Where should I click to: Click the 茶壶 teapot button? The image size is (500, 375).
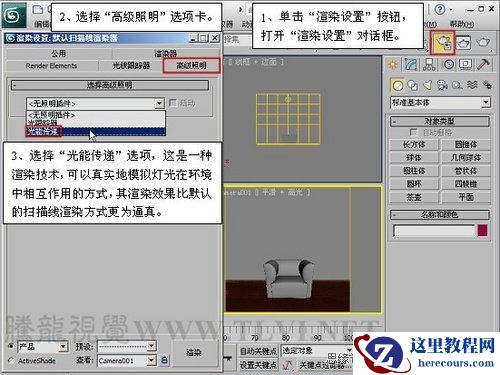[x=414, y=197]
